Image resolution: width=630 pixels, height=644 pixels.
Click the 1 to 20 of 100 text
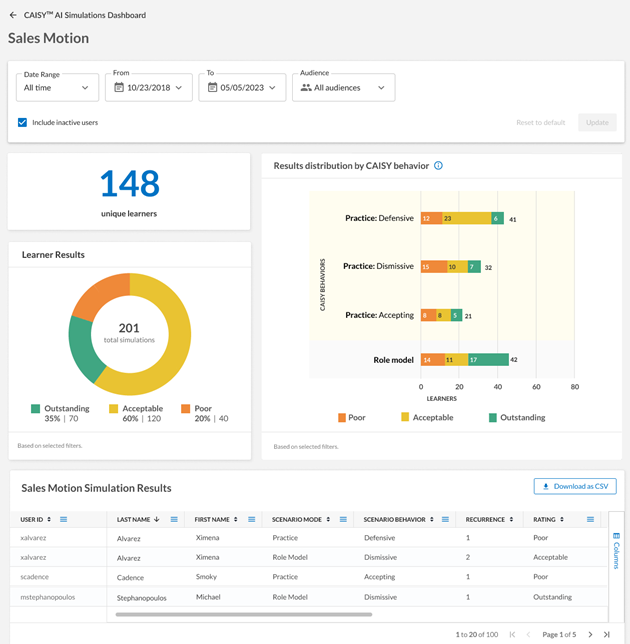pyautogui.click(x=477, y=635)
